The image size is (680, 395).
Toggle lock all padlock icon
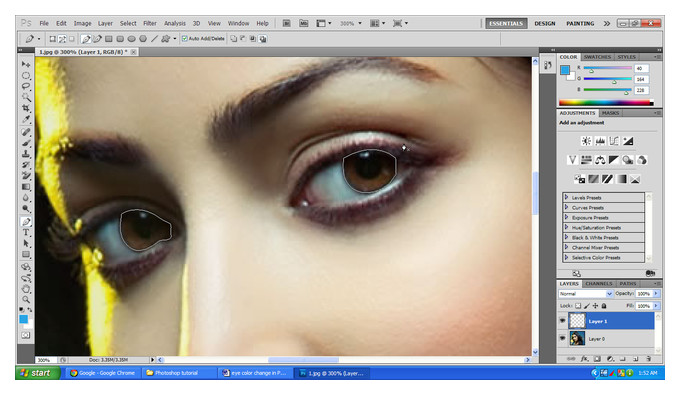coord(604,306)
